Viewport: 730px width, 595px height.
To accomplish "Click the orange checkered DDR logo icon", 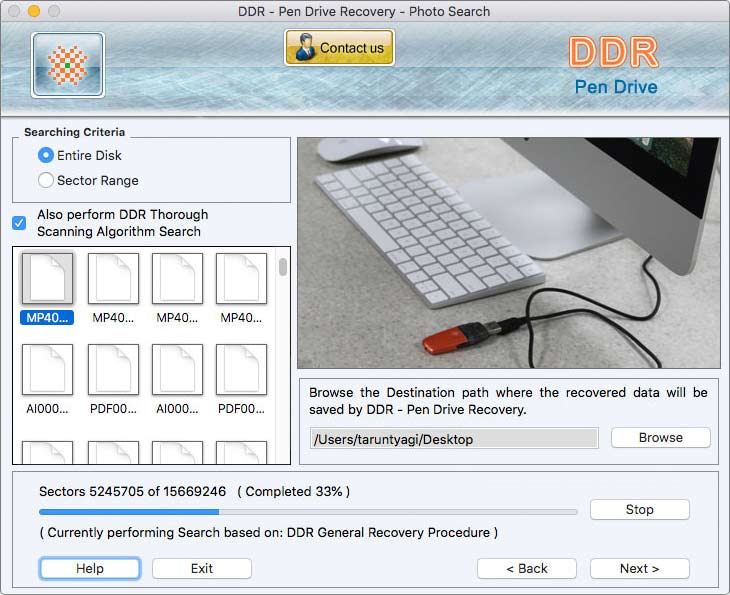I will coord(68,65).
